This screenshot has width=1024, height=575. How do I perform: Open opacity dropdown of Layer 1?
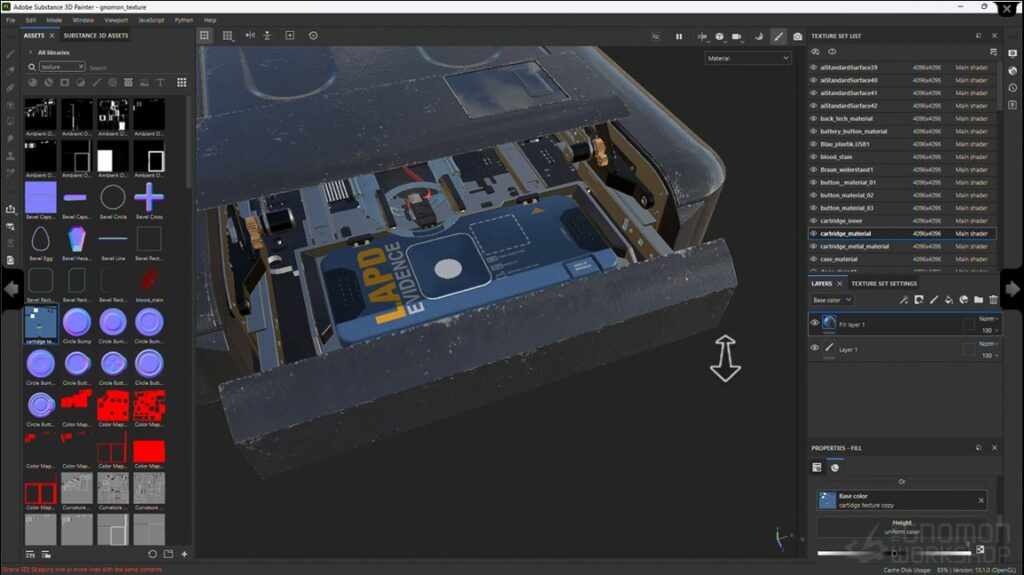click(x=990, y=355)
